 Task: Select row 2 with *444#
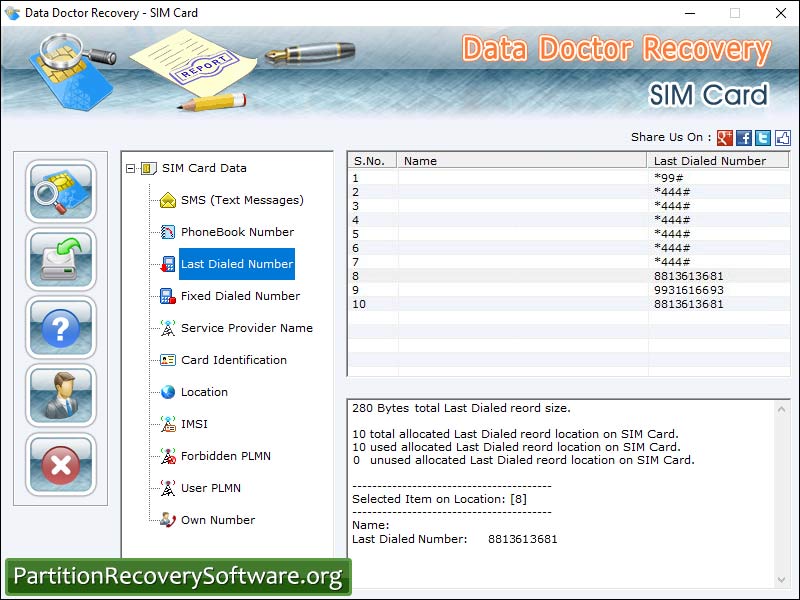(569, 192)
